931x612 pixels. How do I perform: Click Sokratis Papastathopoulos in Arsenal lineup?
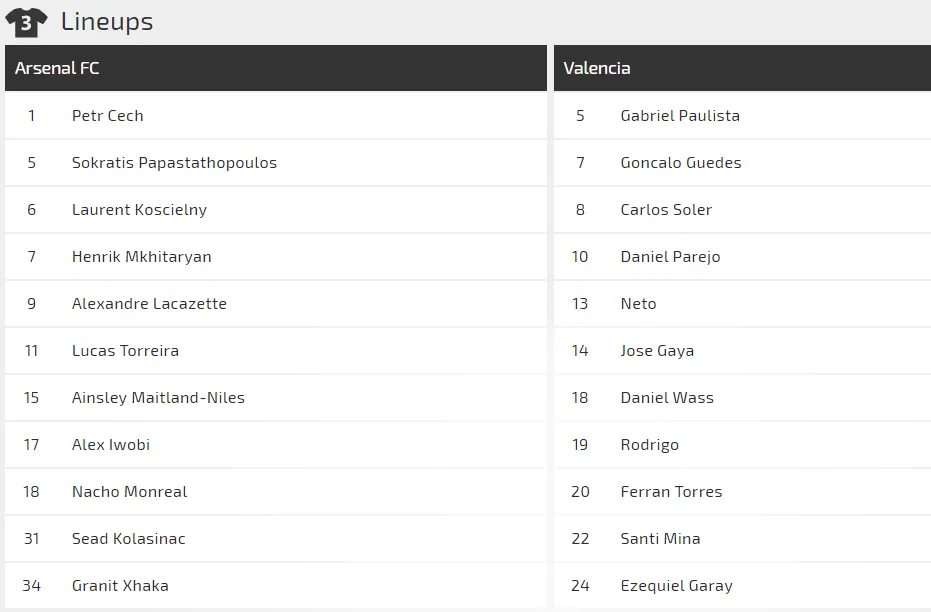pyautogui.click(x=174, y=163)
